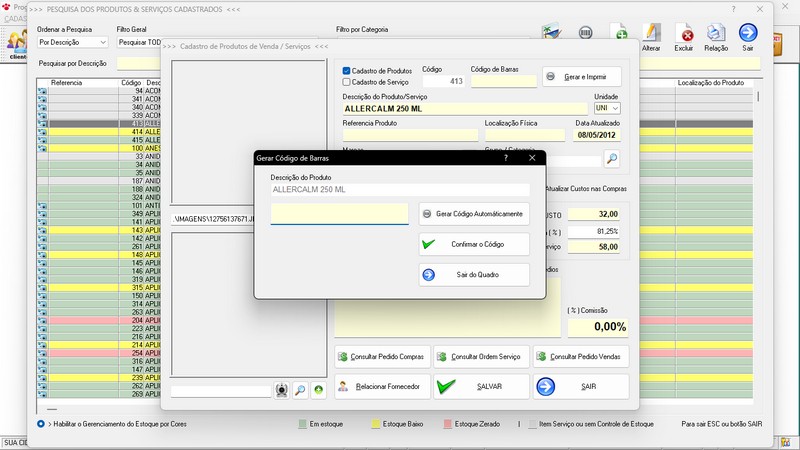Screen dimensions: 800x450
Task: Click the row icon beside code 94
Action: (42, 91)
